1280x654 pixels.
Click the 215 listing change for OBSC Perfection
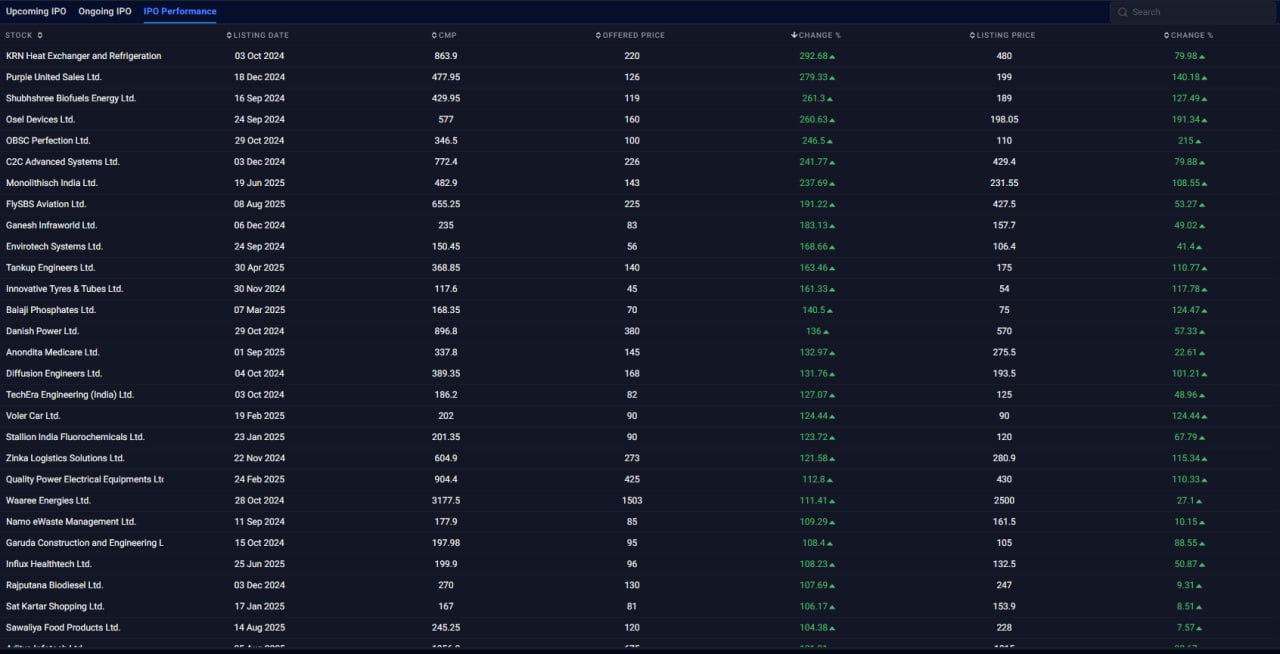point(1186,141)
